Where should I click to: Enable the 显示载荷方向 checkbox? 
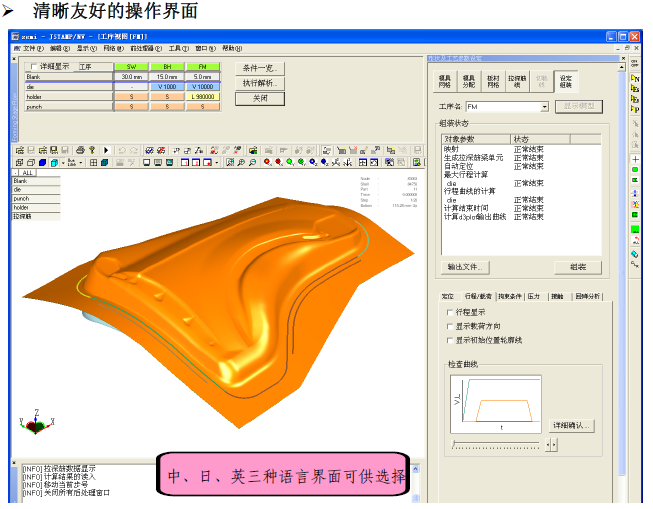(450, 327)
